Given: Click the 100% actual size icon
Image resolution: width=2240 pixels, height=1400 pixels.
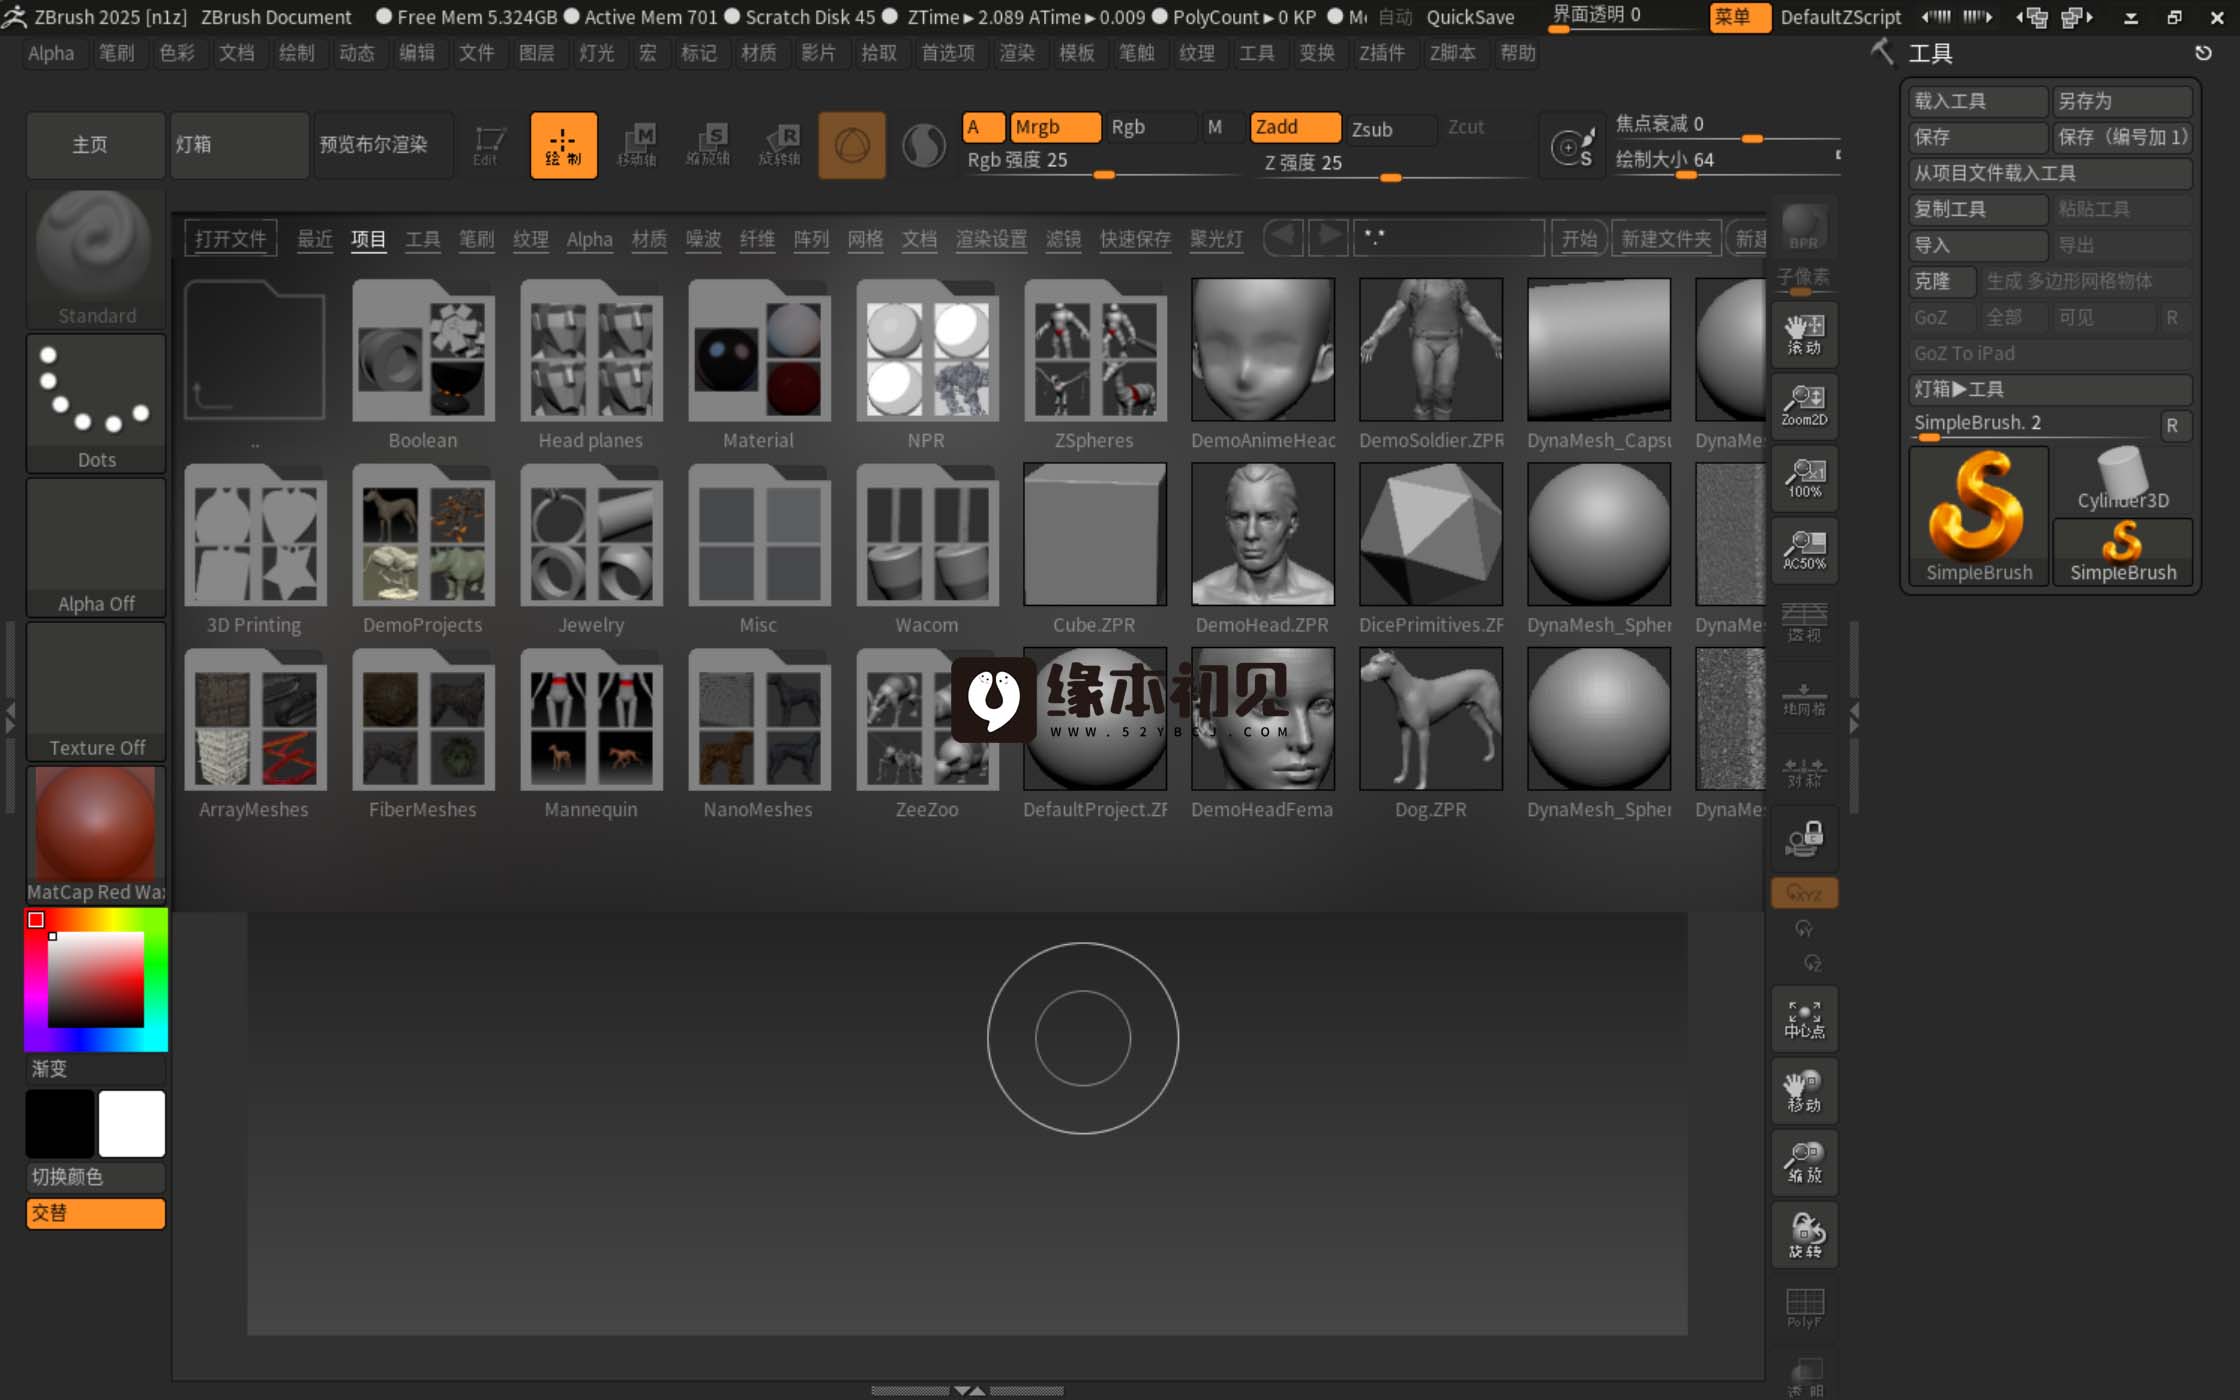Looking at the screenshot, I should pyautogui.click(x=1804, y=478).
